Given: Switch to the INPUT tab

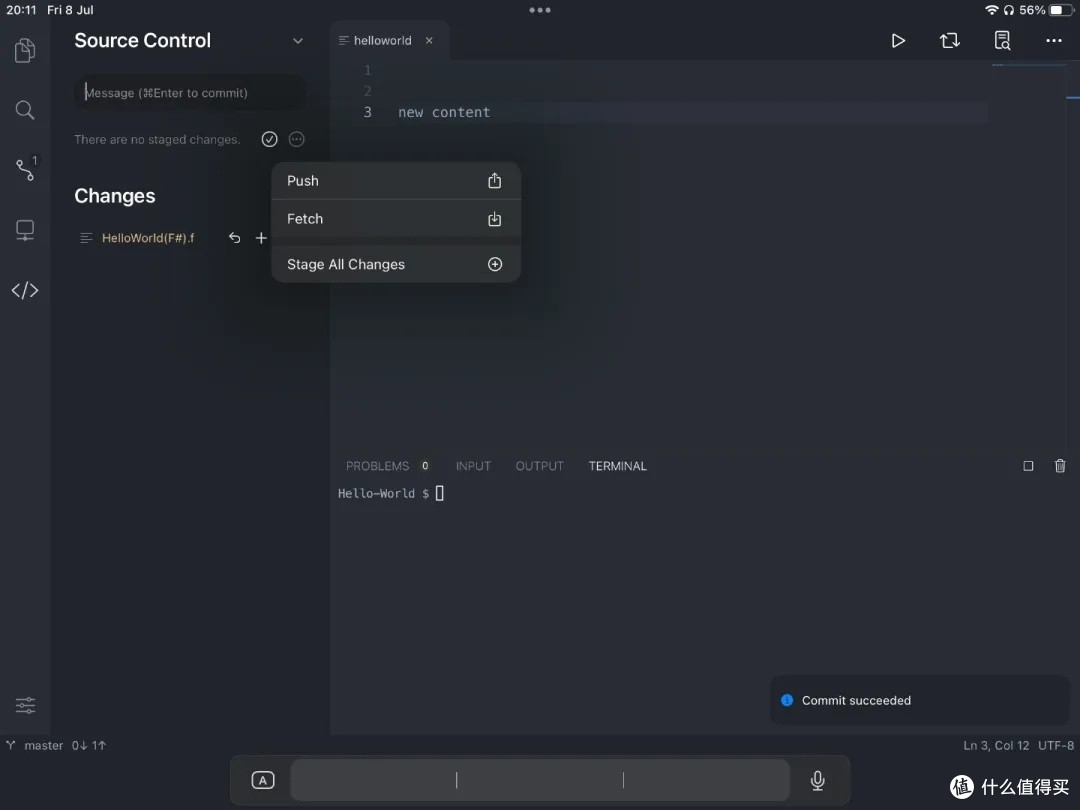Looking at the screenshot, I should click(473, 466).
